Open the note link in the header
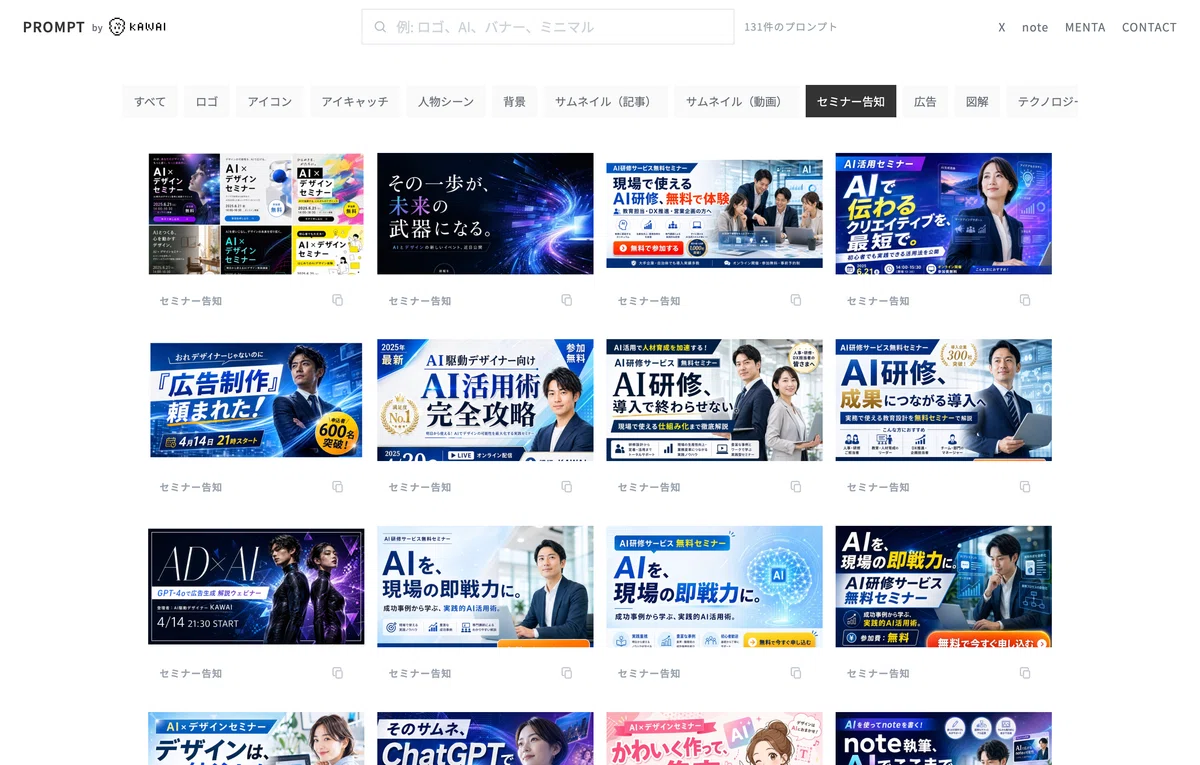 1035,27
